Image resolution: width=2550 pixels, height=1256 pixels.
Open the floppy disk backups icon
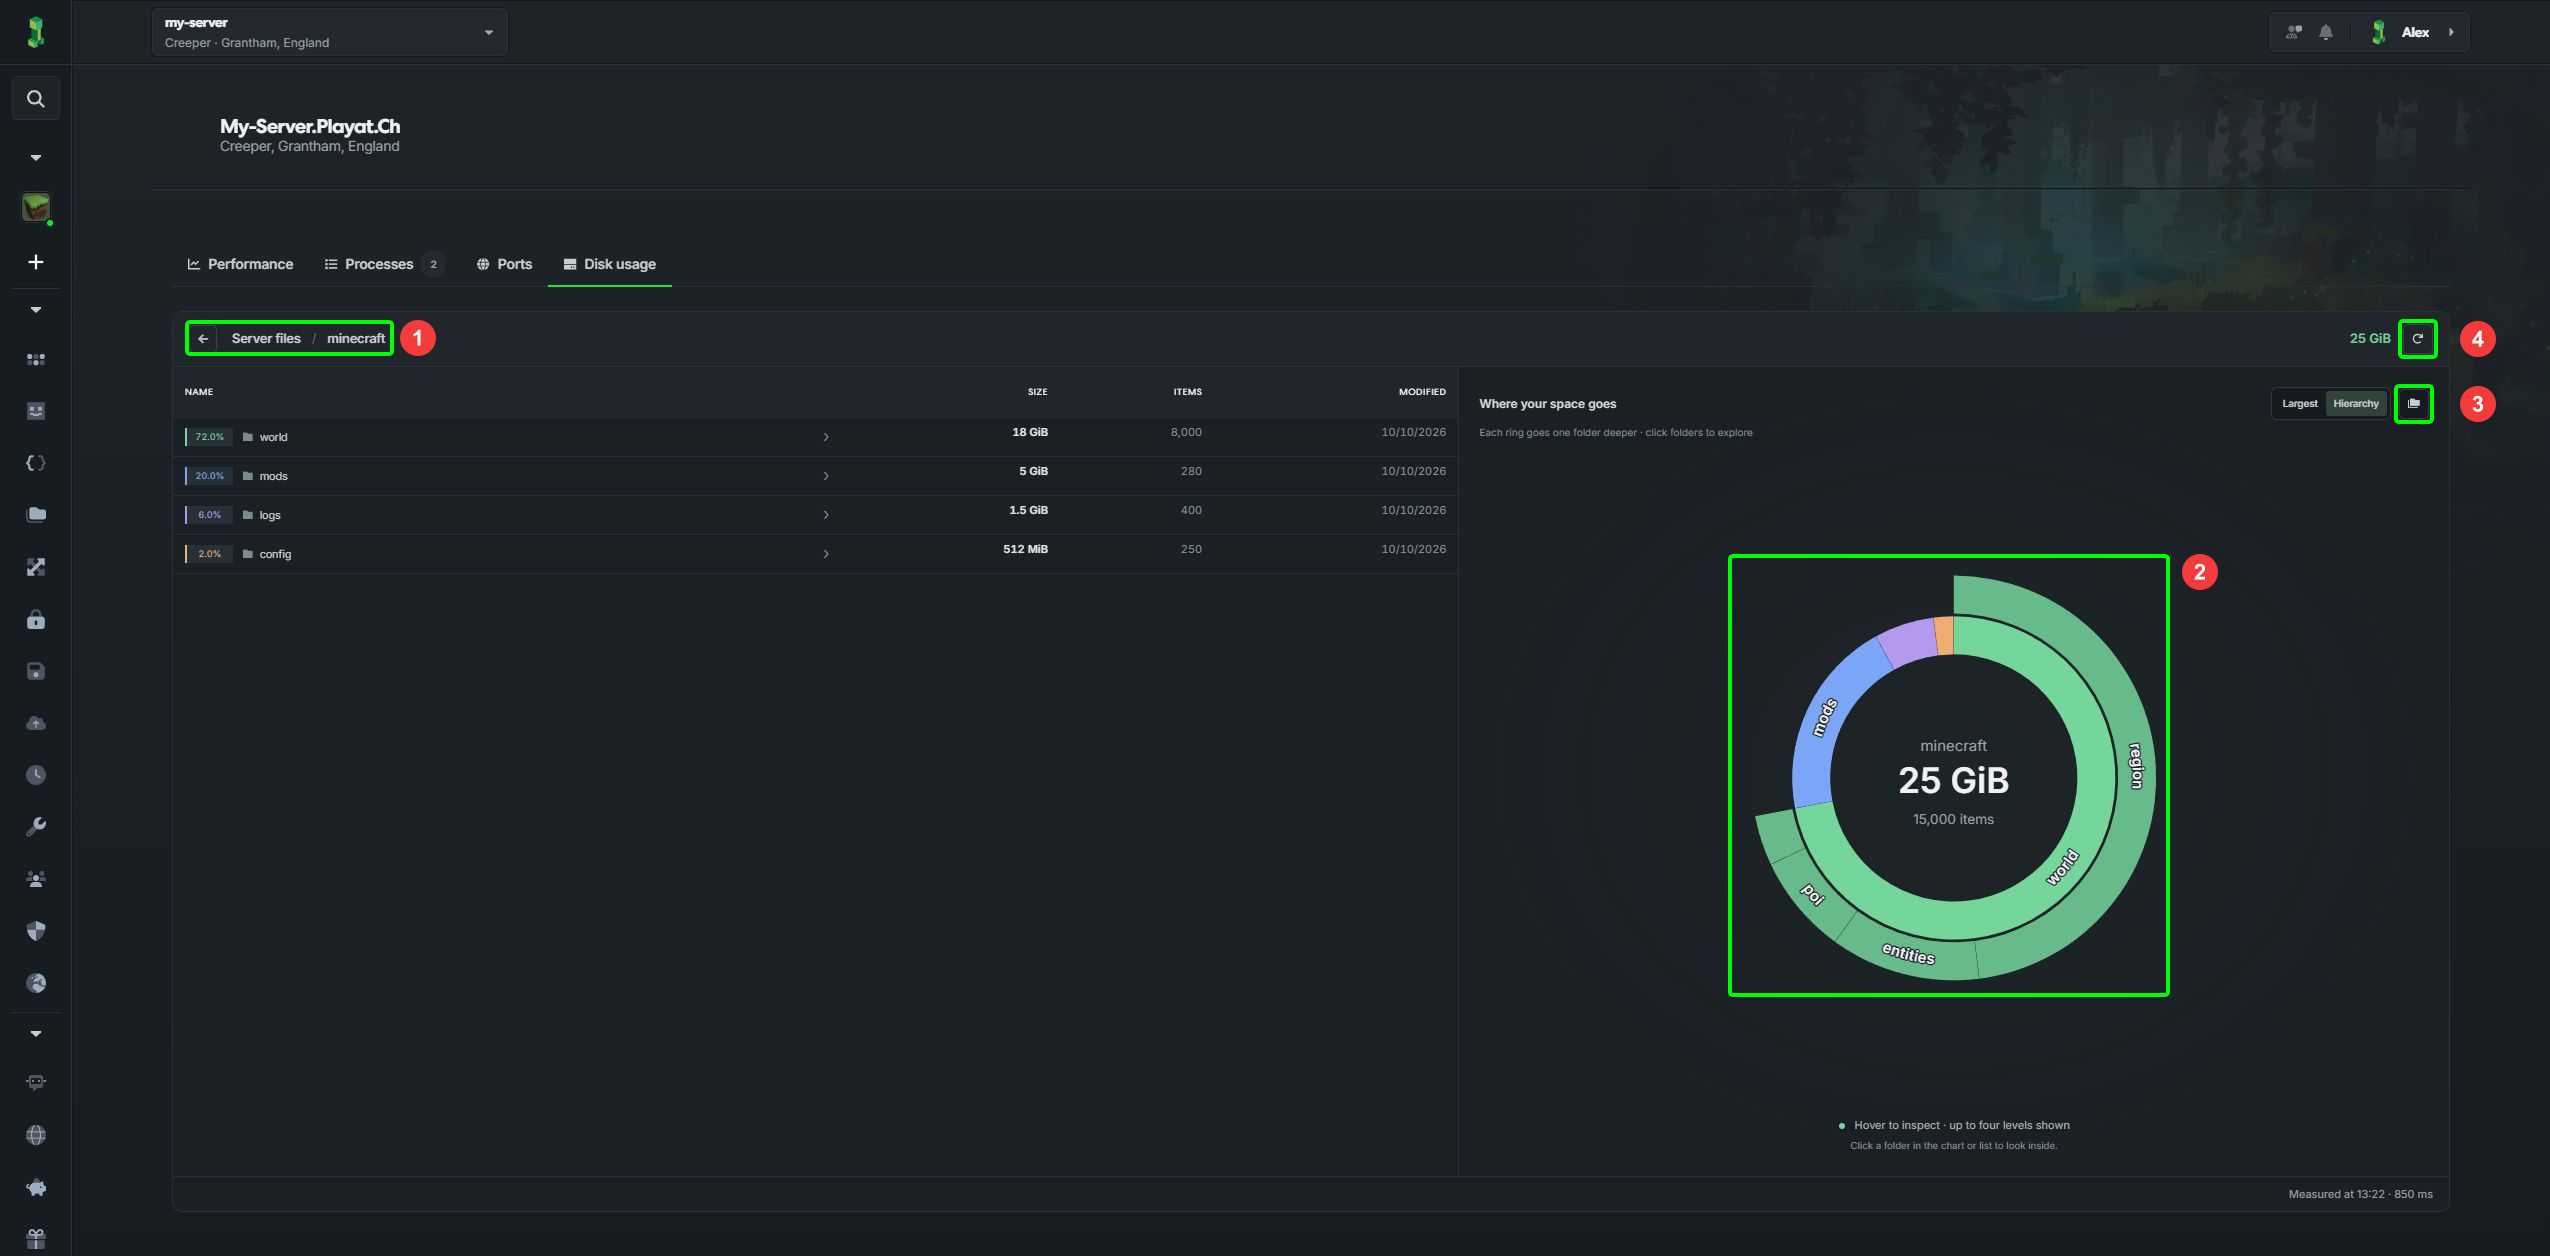36,671
